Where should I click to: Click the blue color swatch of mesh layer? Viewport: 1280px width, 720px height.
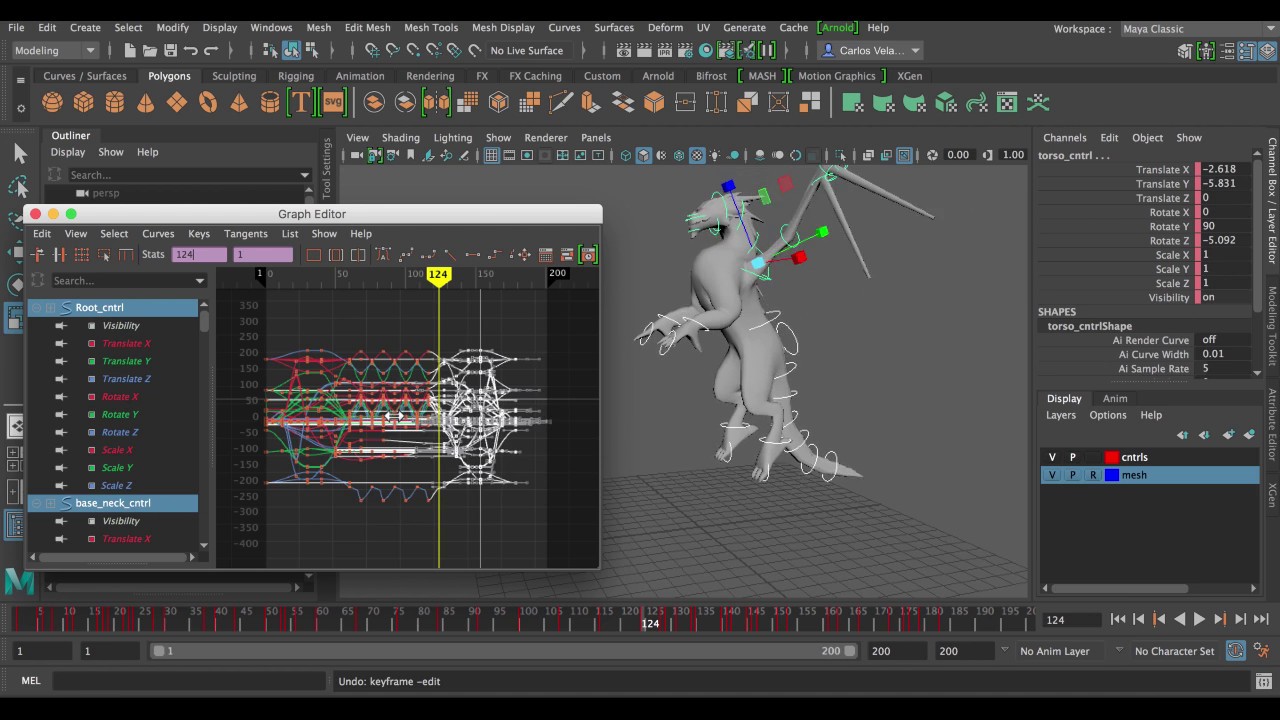[1111, 475]
